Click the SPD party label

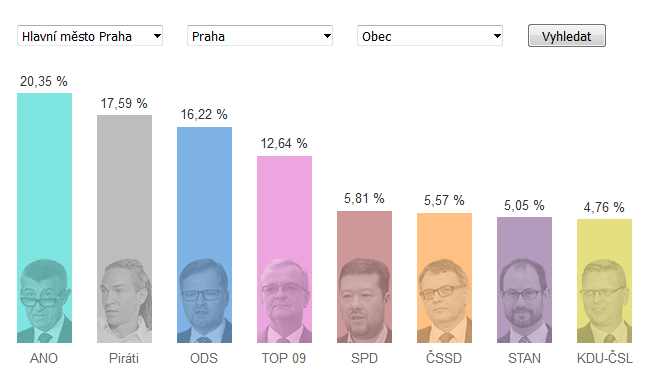click(365, 358)
